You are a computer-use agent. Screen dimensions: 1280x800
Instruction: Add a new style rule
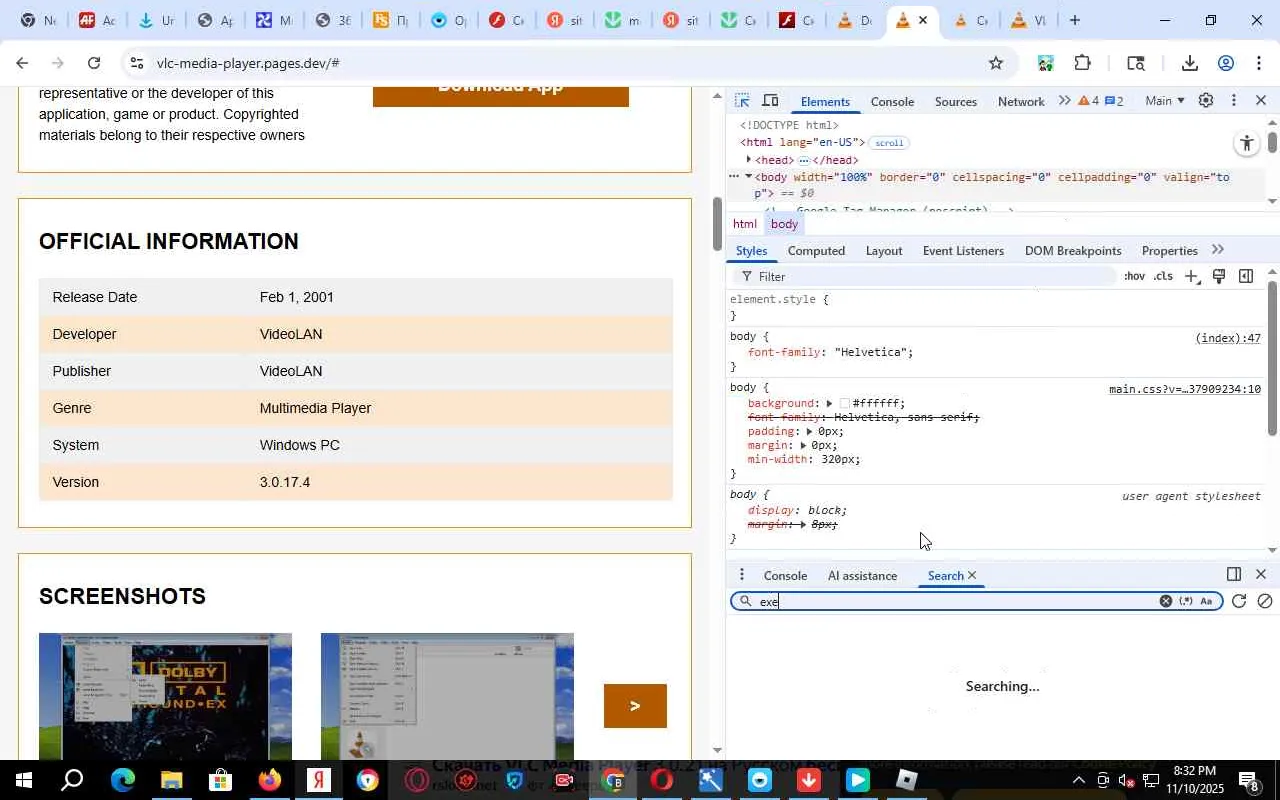(1191, 277)
